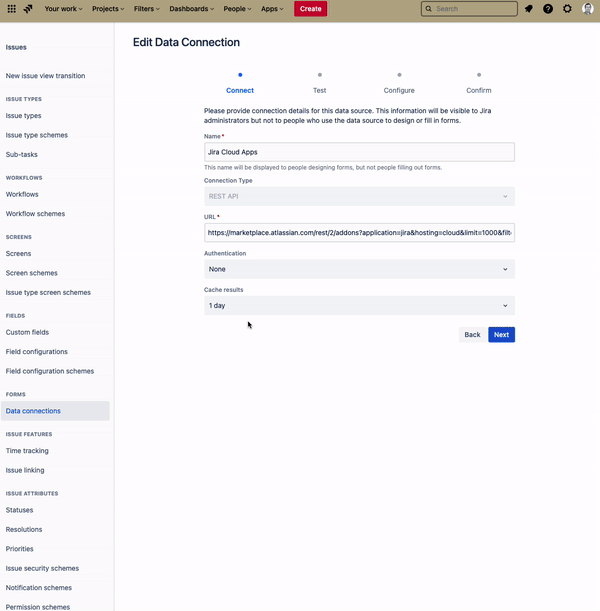Open the Projects menu
The height and width of the screenshot is (611, 600).
pyautogui.click(x=108, y=9)
